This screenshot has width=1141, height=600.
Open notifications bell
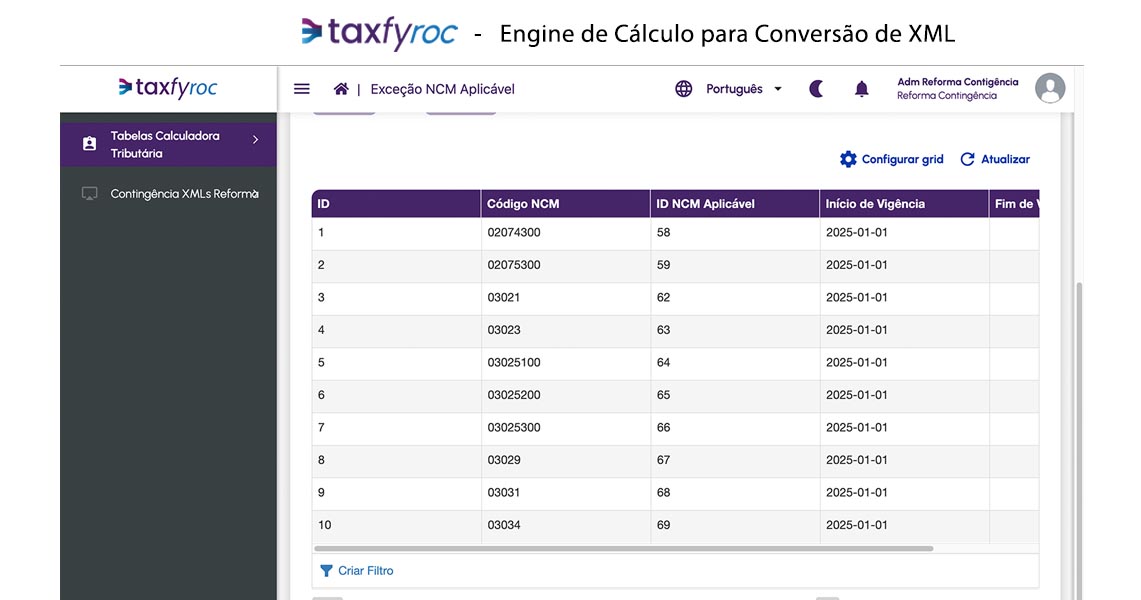861,89
